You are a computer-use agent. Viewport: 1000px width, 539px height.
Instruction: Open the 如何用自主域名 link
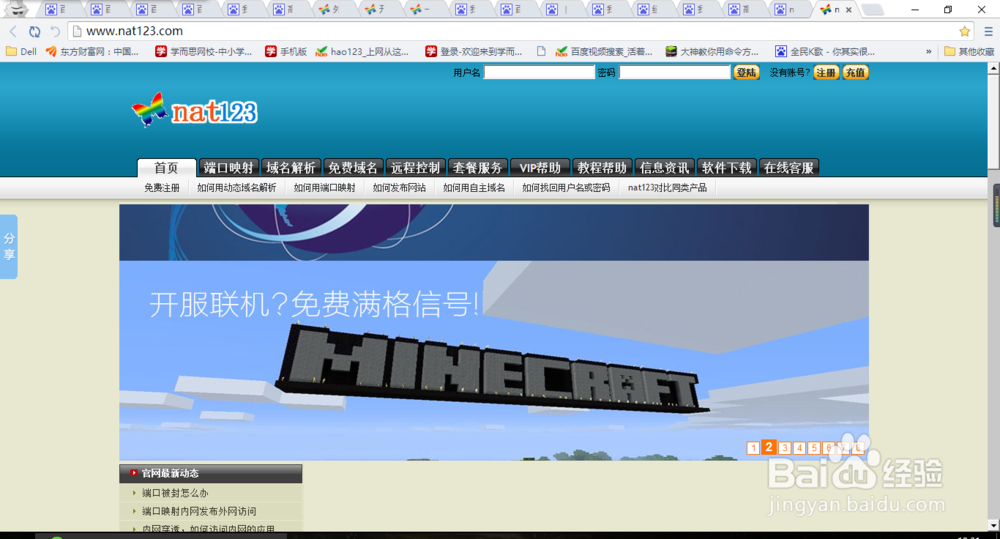474,188
